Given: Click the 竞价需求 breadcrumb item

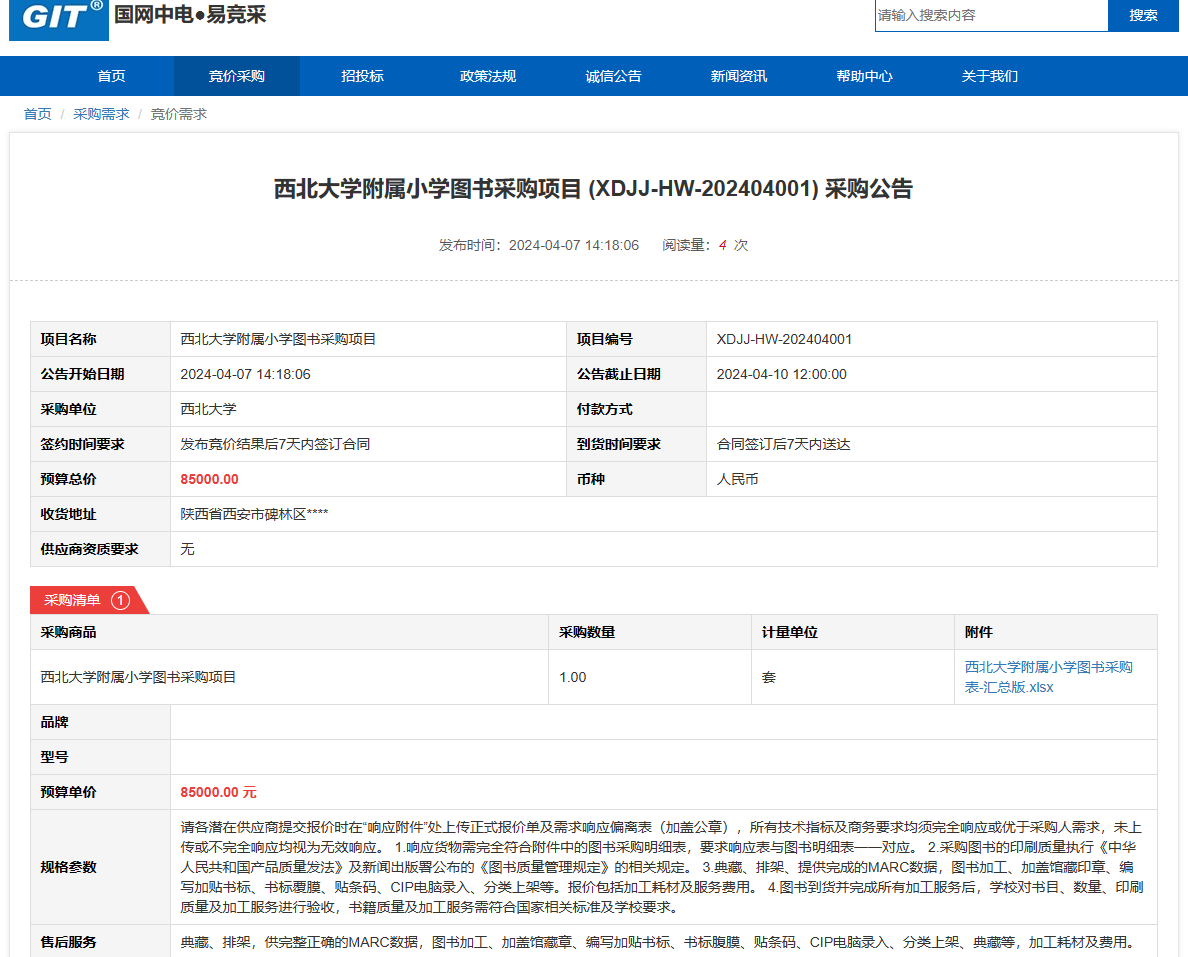Looking at the screenshot, I should point(179,114).
